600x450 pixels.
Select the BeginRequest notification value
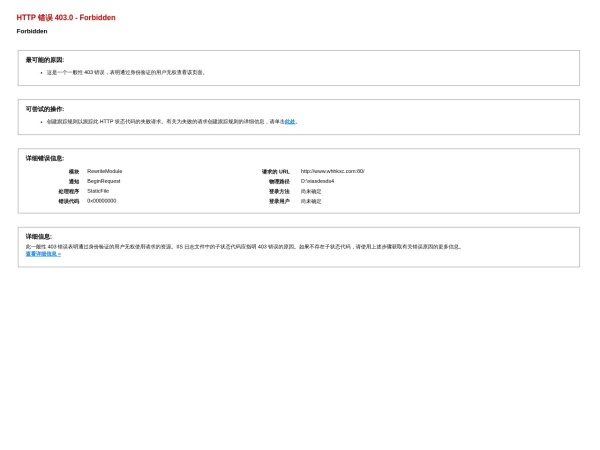coord(103,181)
